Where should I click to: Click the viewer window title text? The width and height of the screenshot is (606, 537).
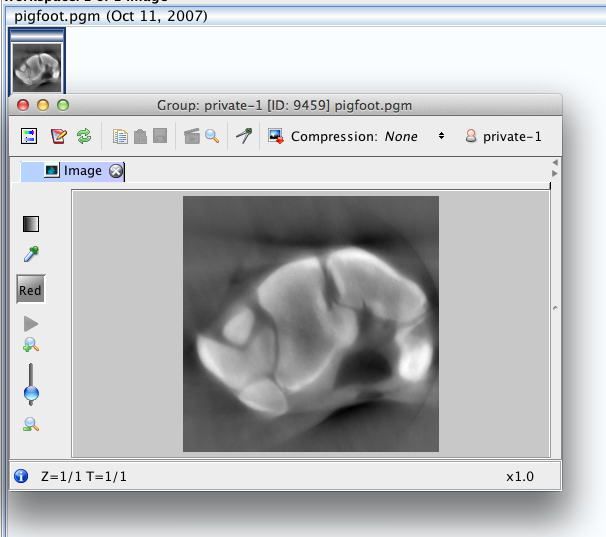(x=284, y=106)
